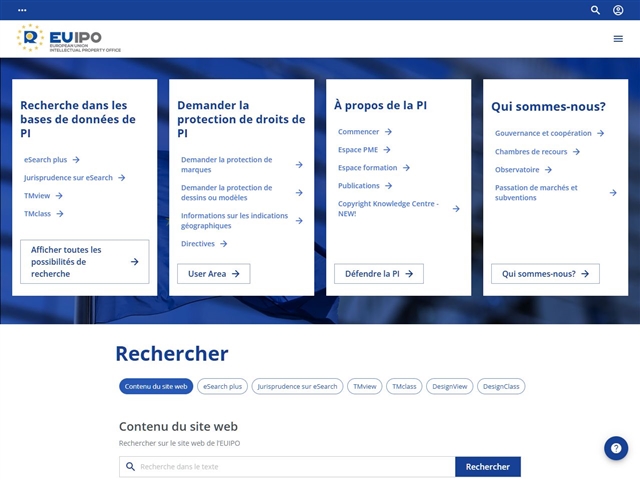
Task: Click heading Demander la protection de droits de PI
Action: [x=241, y=119]
